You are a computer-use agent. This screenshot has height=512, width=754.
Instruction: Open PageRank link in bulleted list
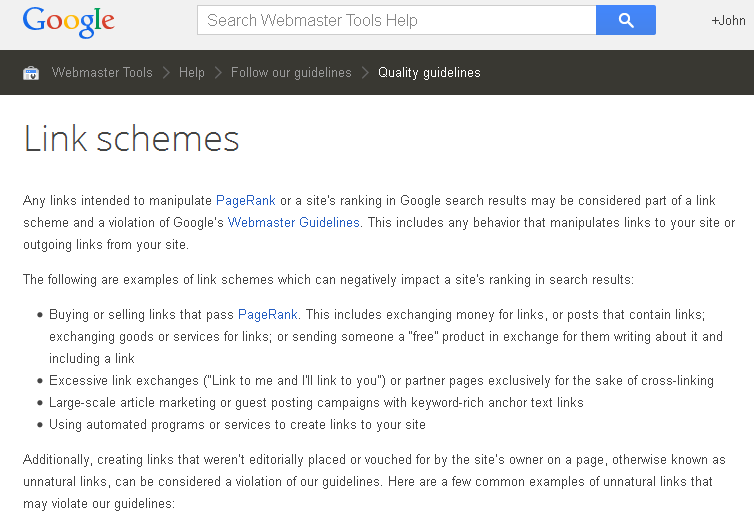click(x=268, y=314)
